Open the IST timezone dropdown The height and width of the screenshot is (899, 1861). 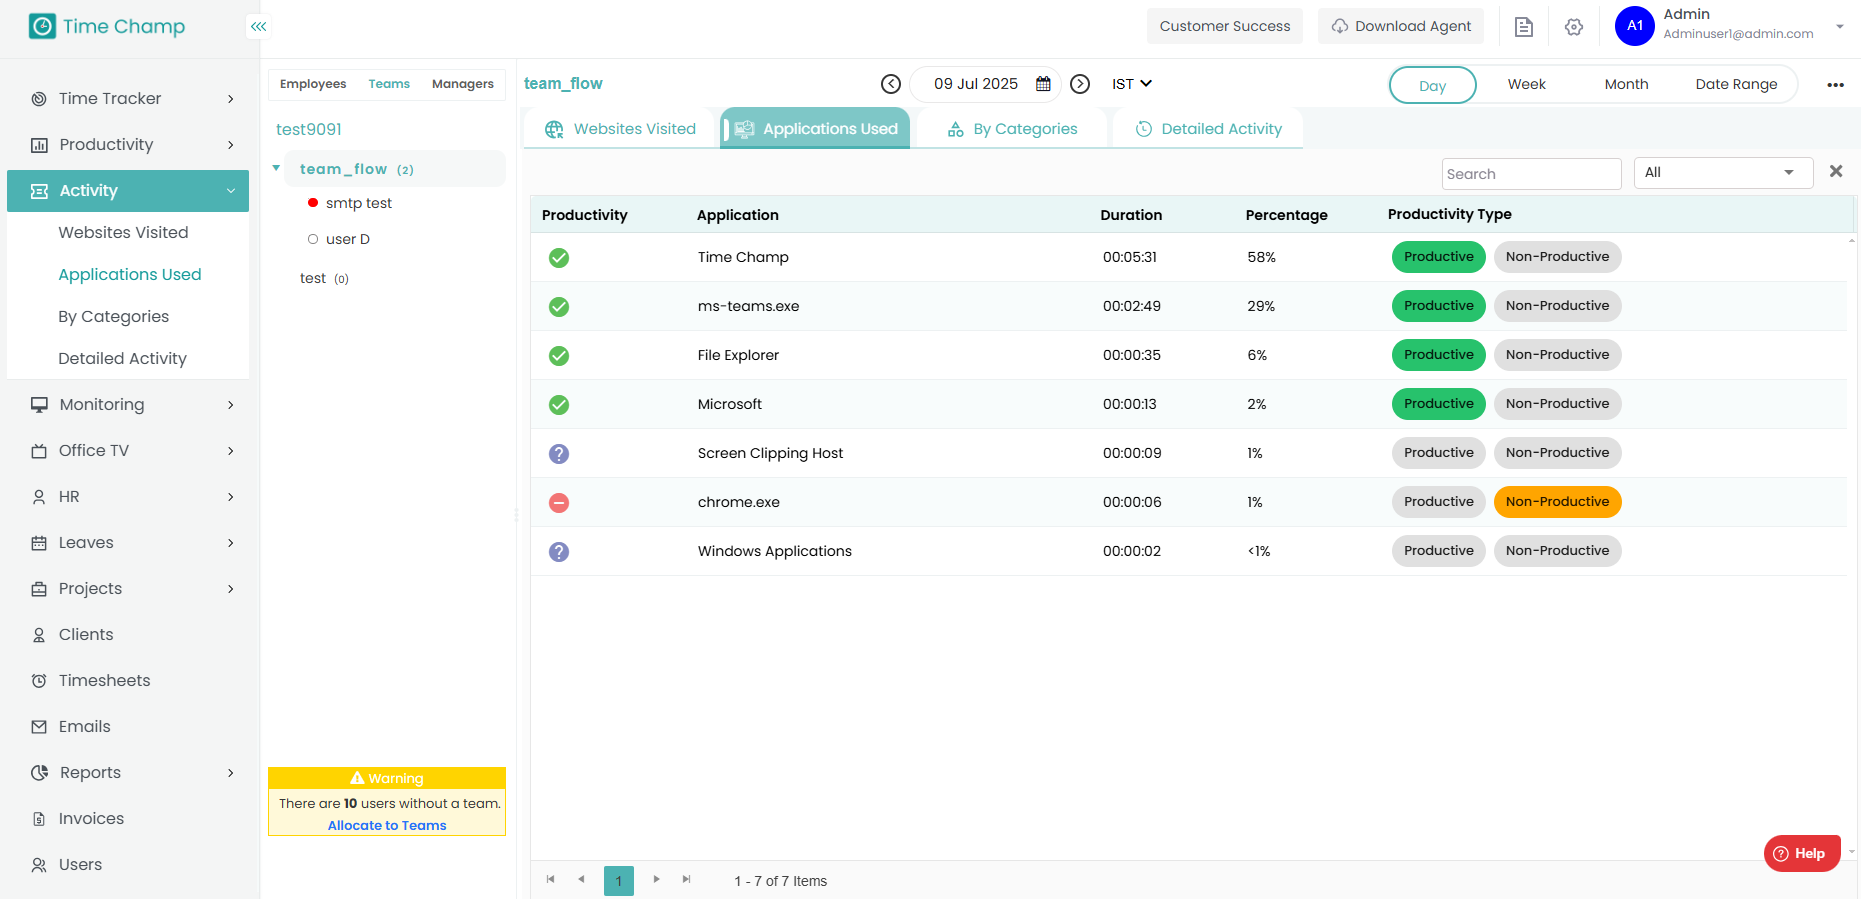click(x=1131, y=84)
